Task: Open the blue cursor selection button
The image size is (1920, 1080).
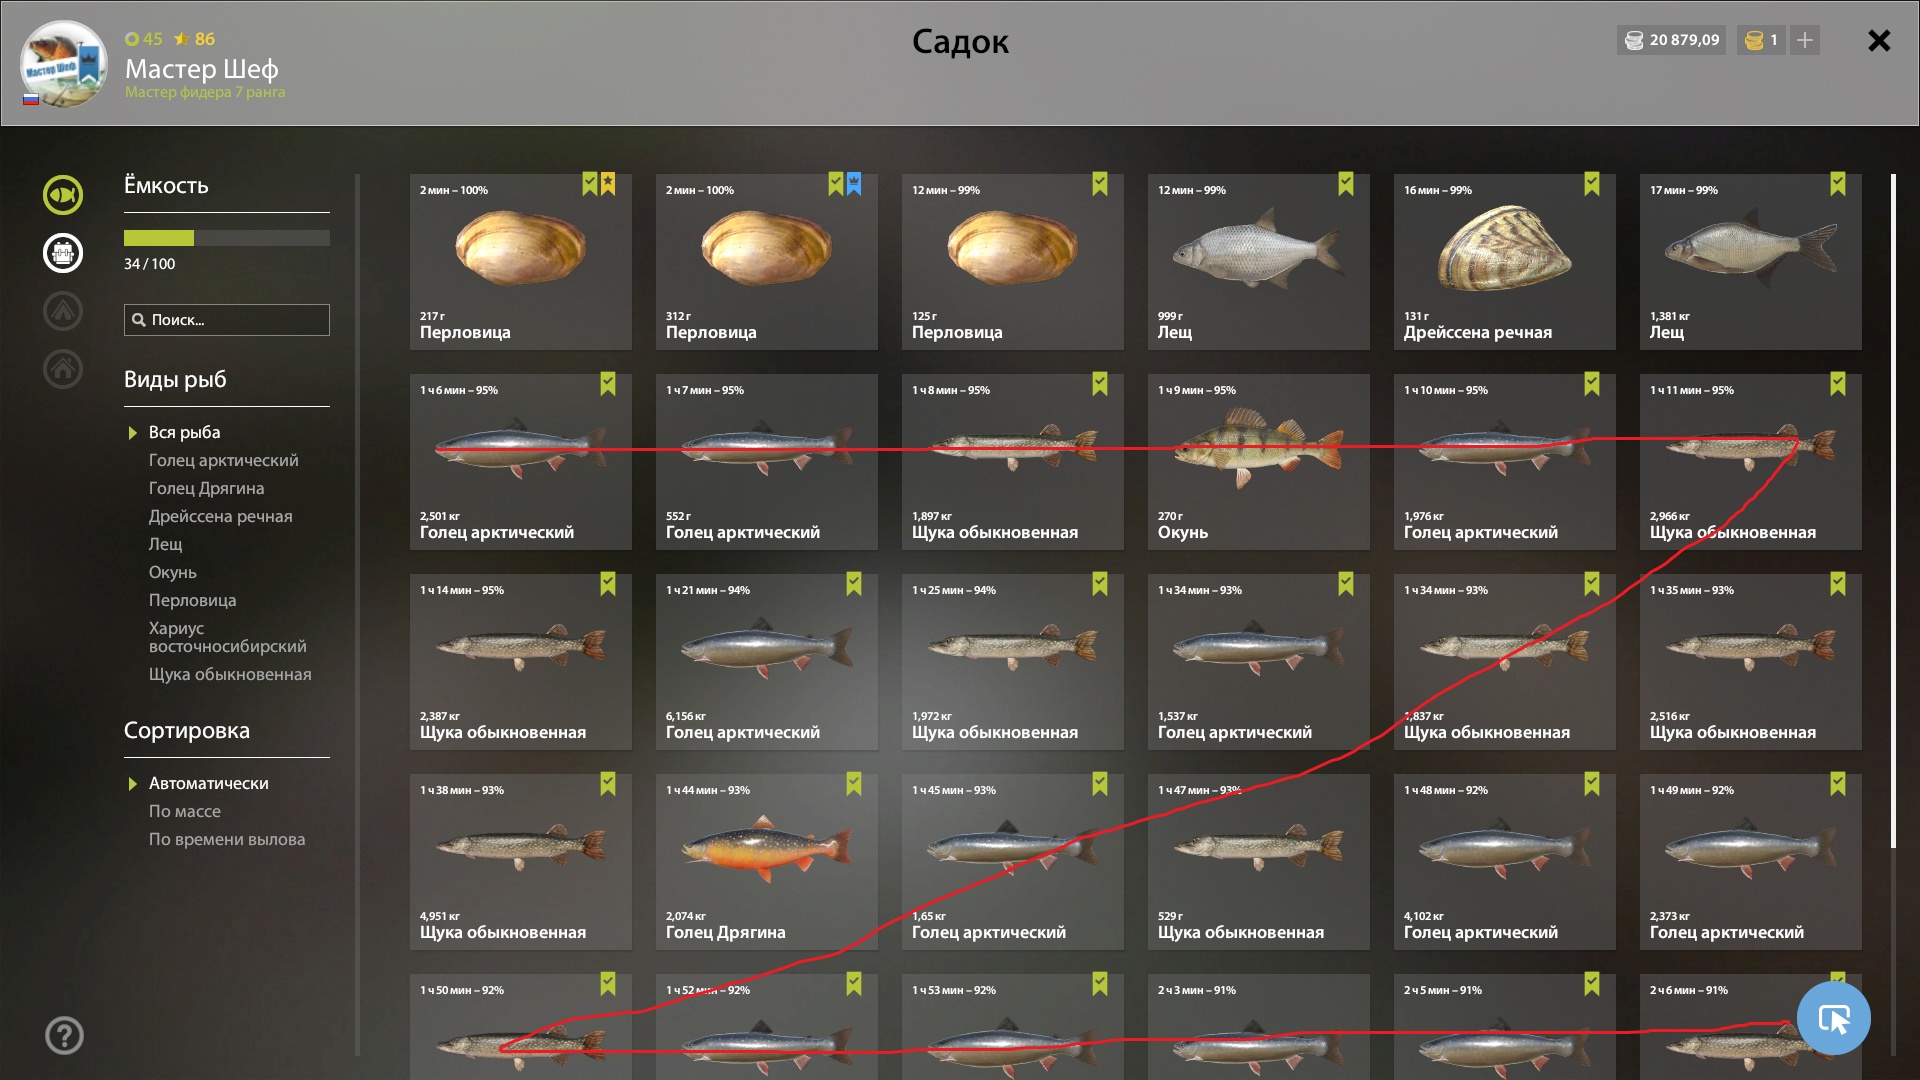Action: (x=1833, y=1018)
